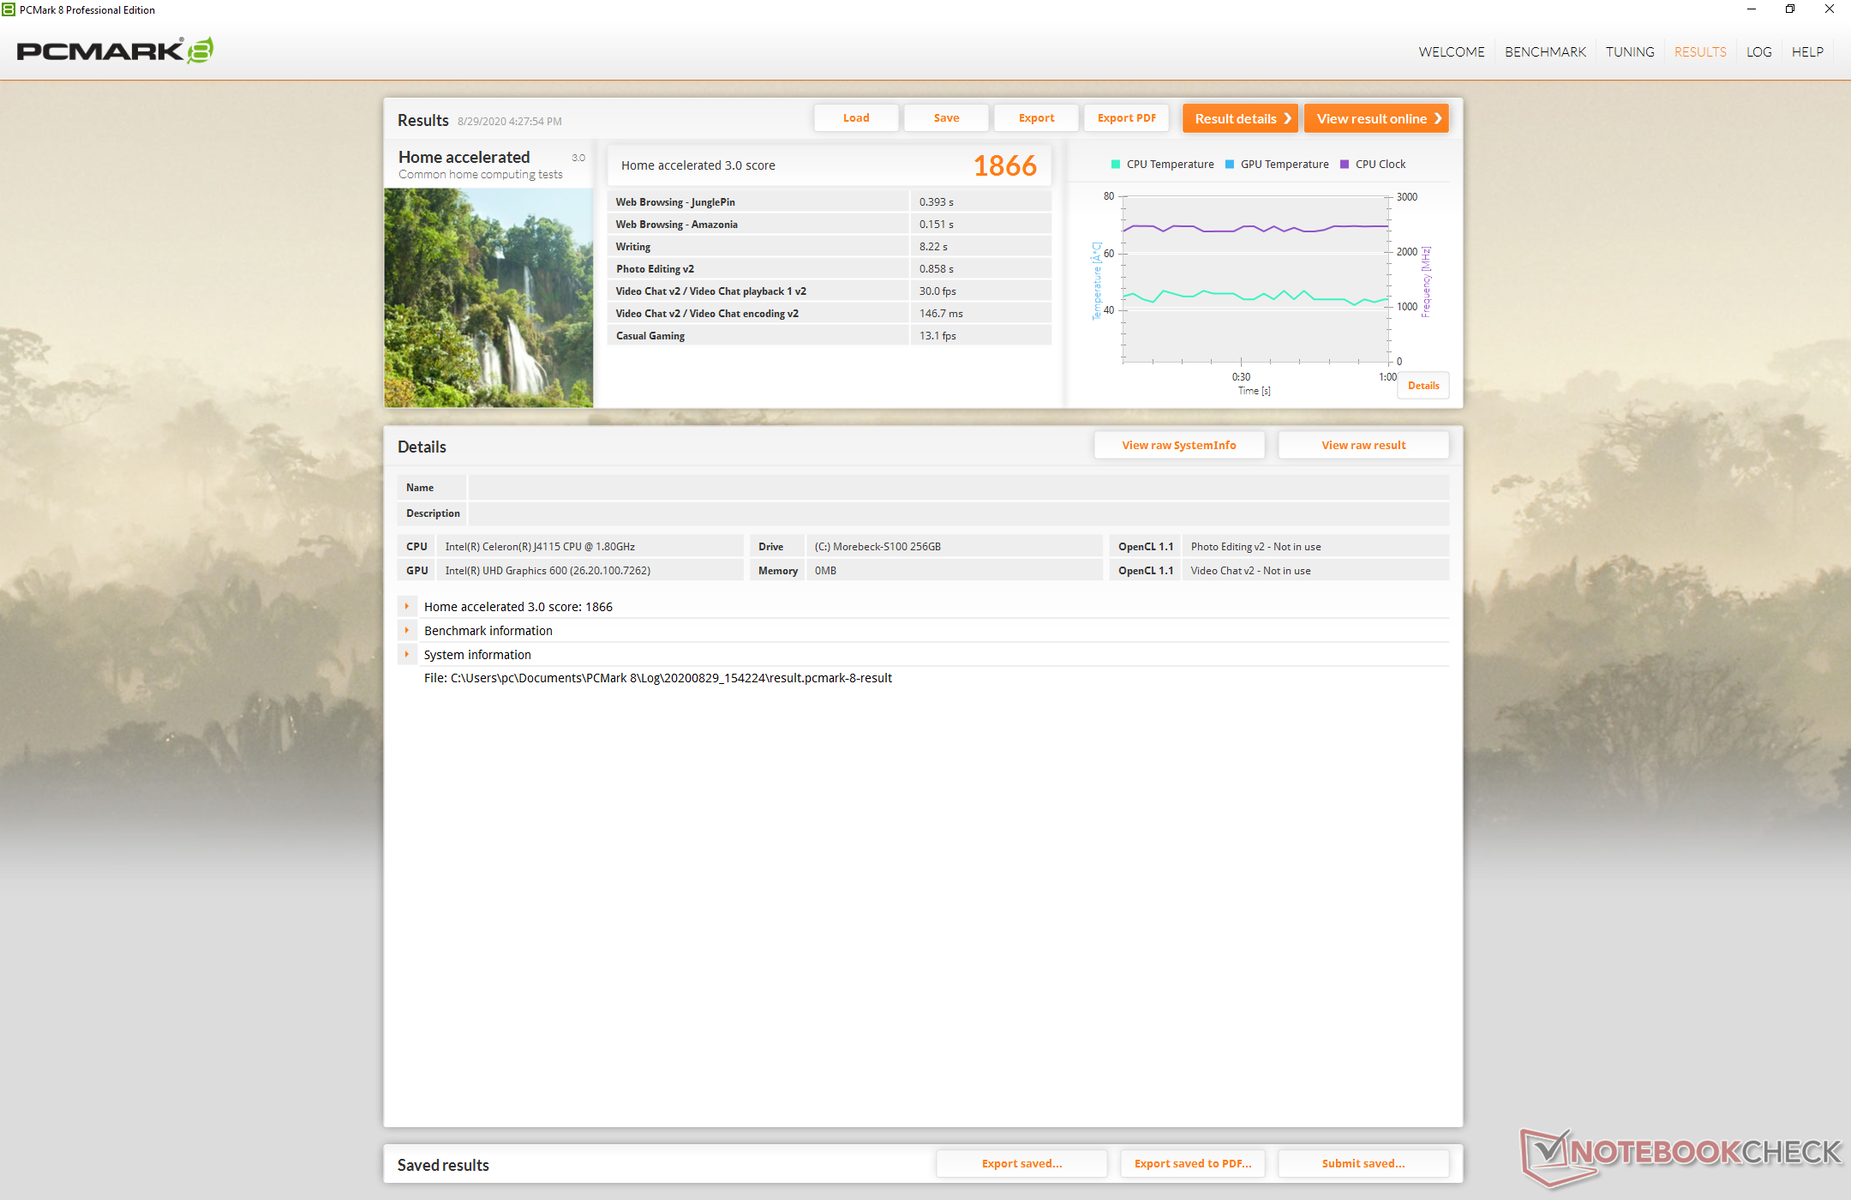Switch to the BENCHMARK tab
Screen dimensions: 1851x1200
(x=1545, y=52)
